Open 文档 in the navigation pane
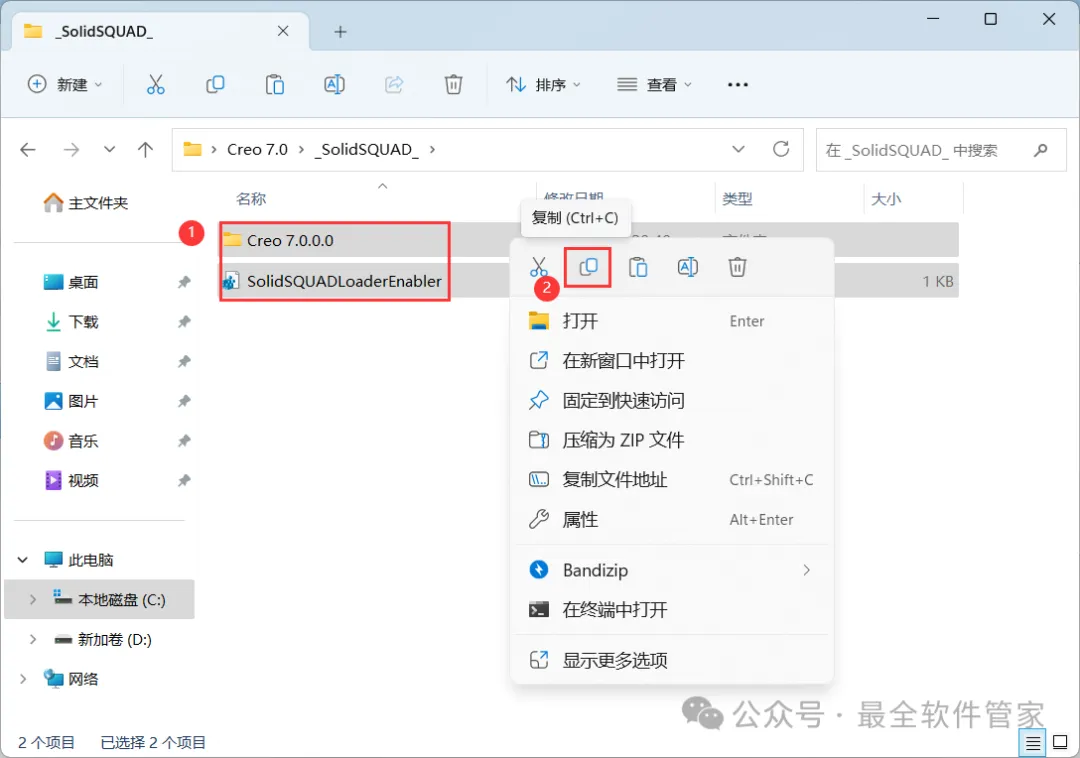The image size is (1080, 758). 71,361
